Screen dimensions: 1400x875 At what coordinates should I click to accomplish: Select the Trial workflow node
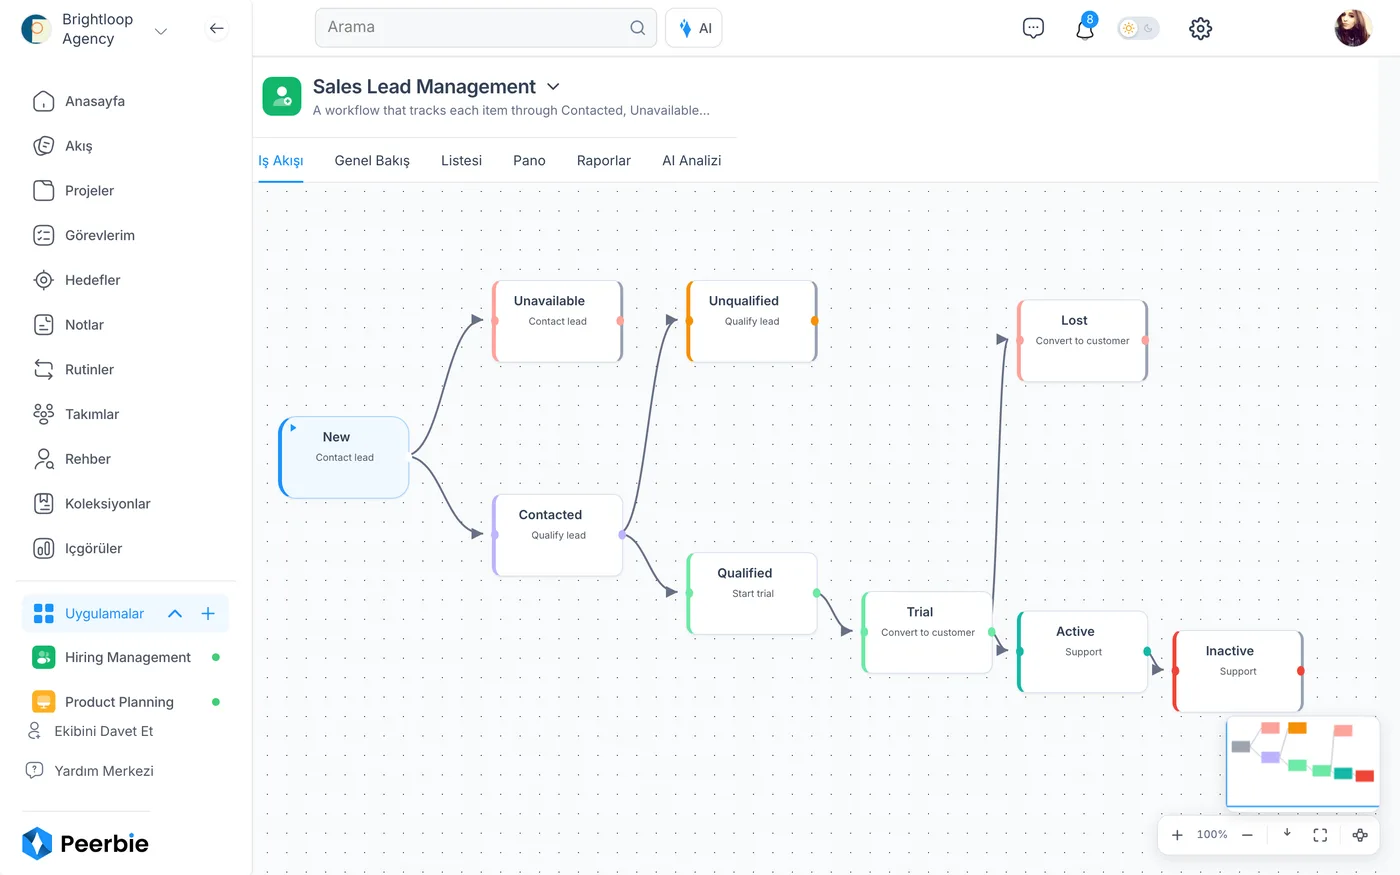coord(927,632)
